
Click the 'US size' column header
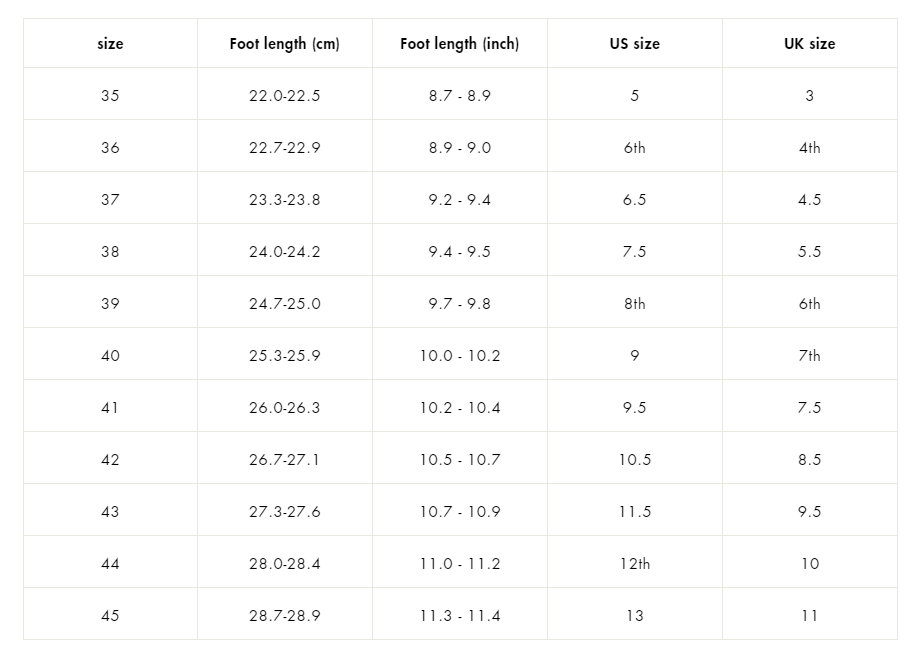pyautogui.click(x=634, y=44)
